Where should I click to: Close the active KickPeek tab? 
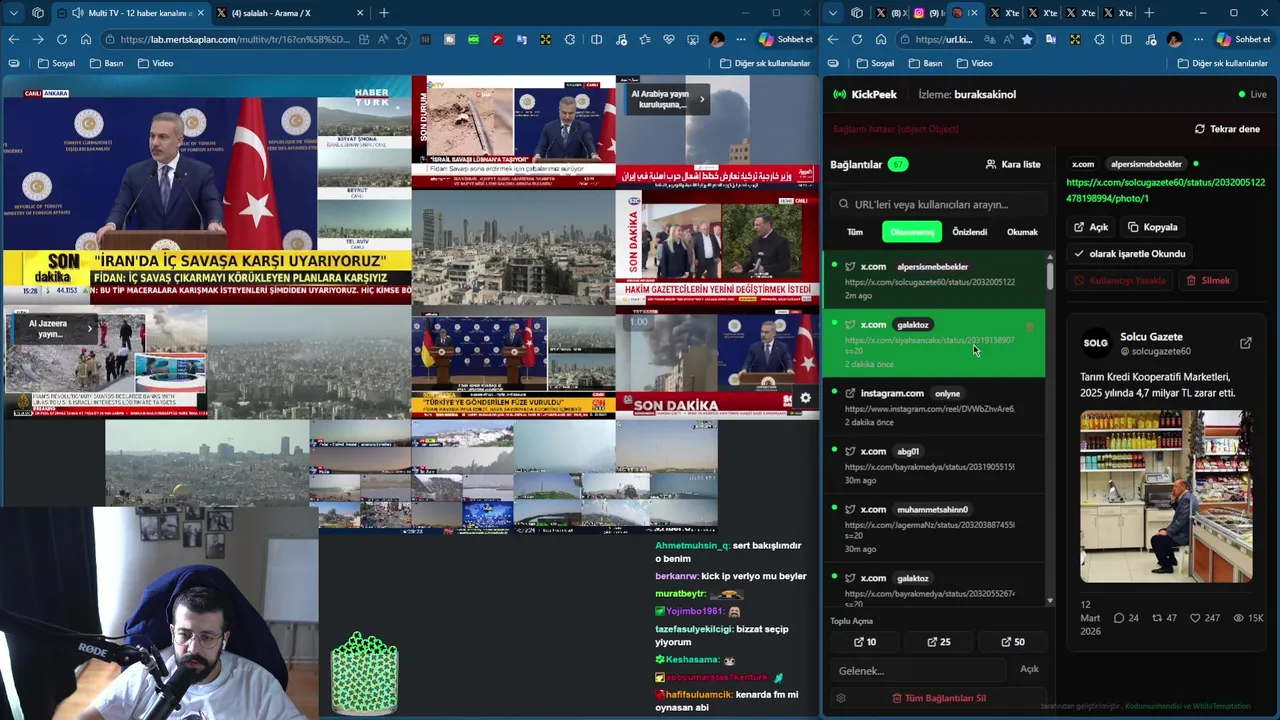pyautogui.click(x=973, y=13)
